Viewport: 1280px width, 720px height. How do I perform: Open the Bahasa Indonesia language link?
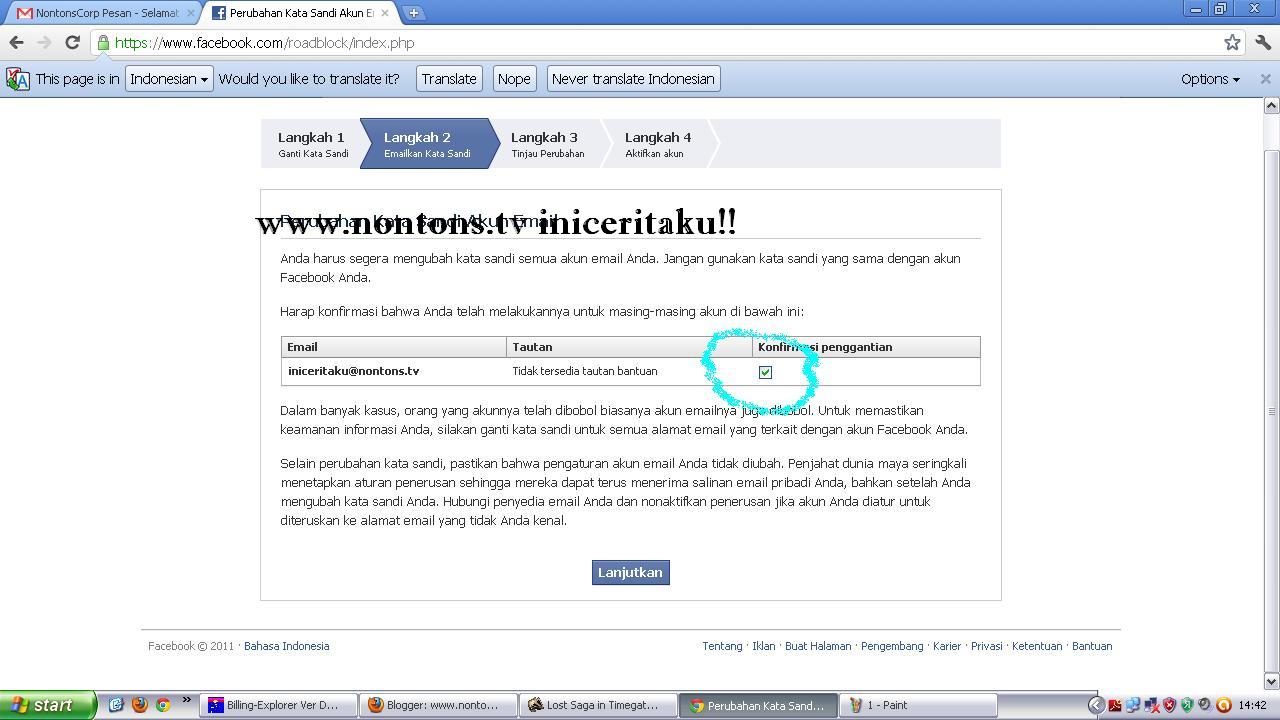pos(286,646)
